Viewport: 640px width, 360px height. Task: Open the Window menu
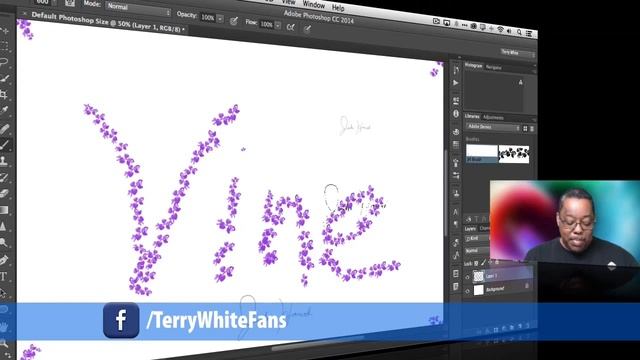[313, 4]
